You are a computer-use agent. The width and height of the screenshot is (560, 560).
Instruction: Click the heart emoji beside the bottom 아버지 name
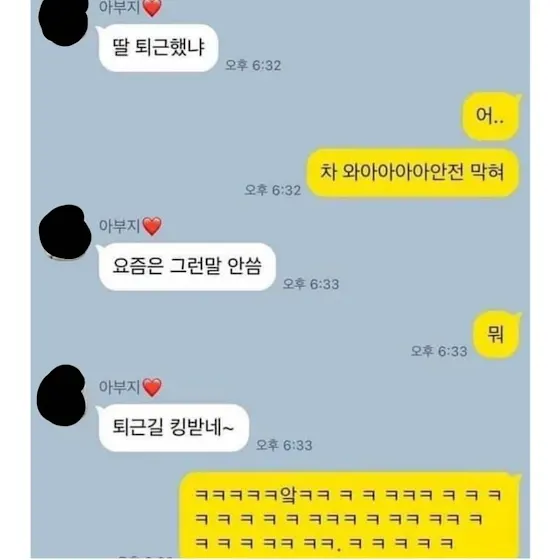tap(152, 387)
